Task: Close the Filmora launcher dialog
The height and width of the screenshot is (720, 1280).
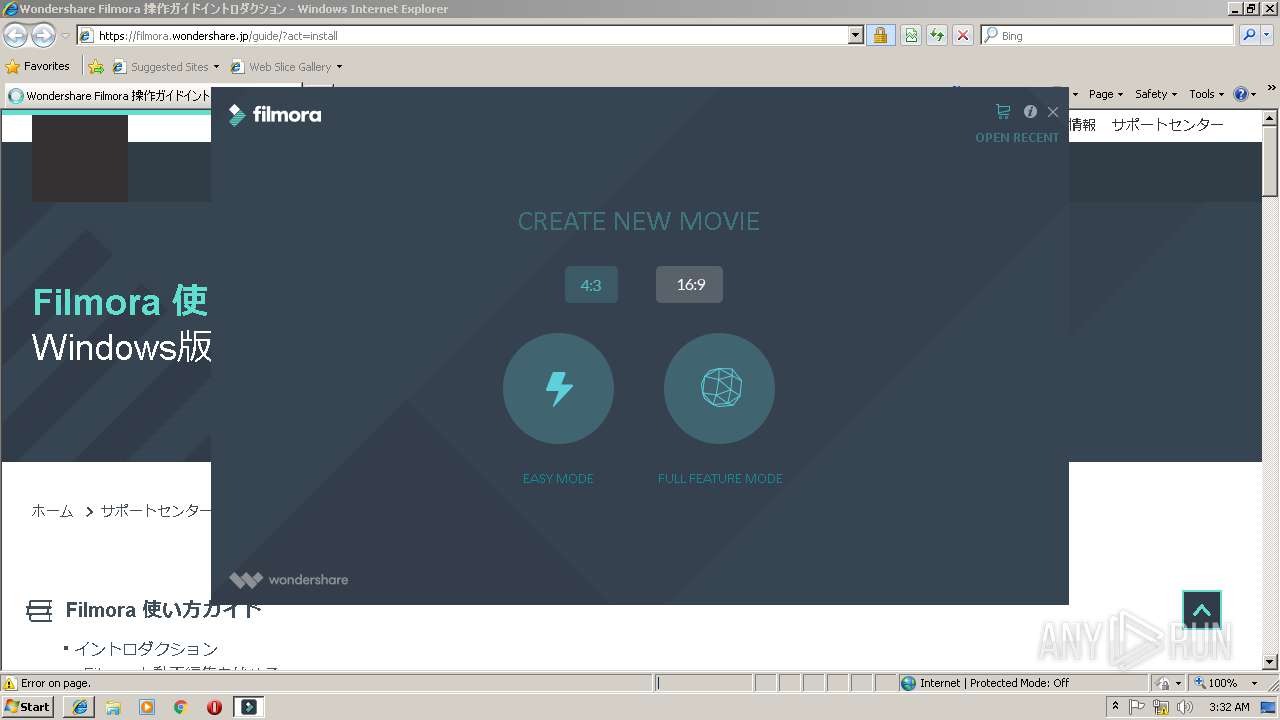Action: tap(1053, 112)
